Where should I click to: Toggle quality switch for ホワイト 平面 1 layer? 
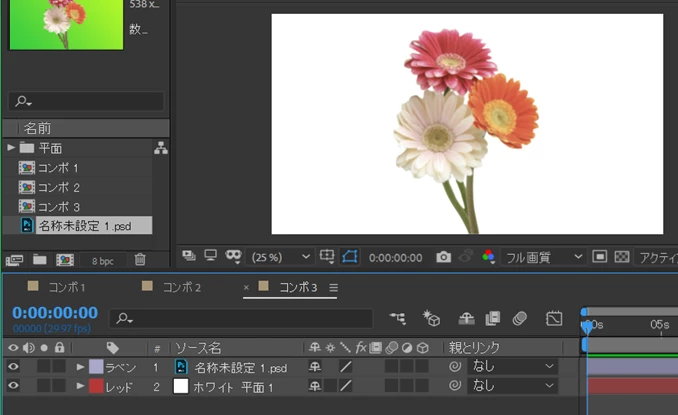[345, 386]
